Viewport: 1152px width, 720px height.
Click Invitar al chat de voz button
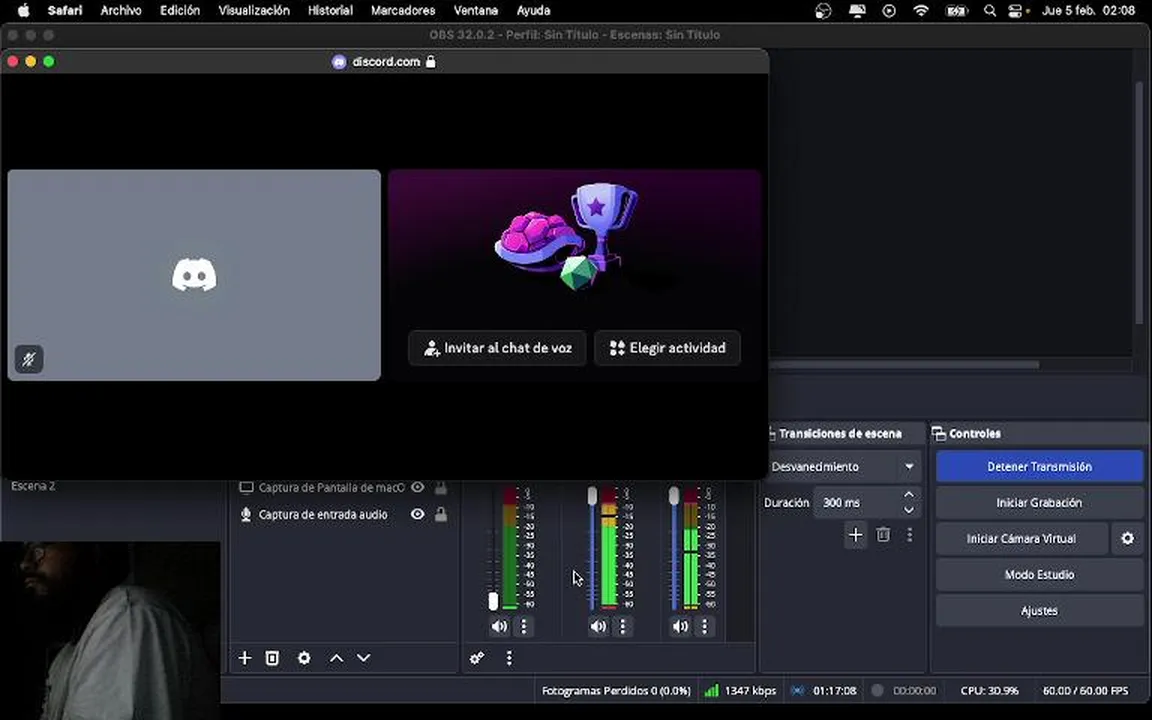coord(497,348)
